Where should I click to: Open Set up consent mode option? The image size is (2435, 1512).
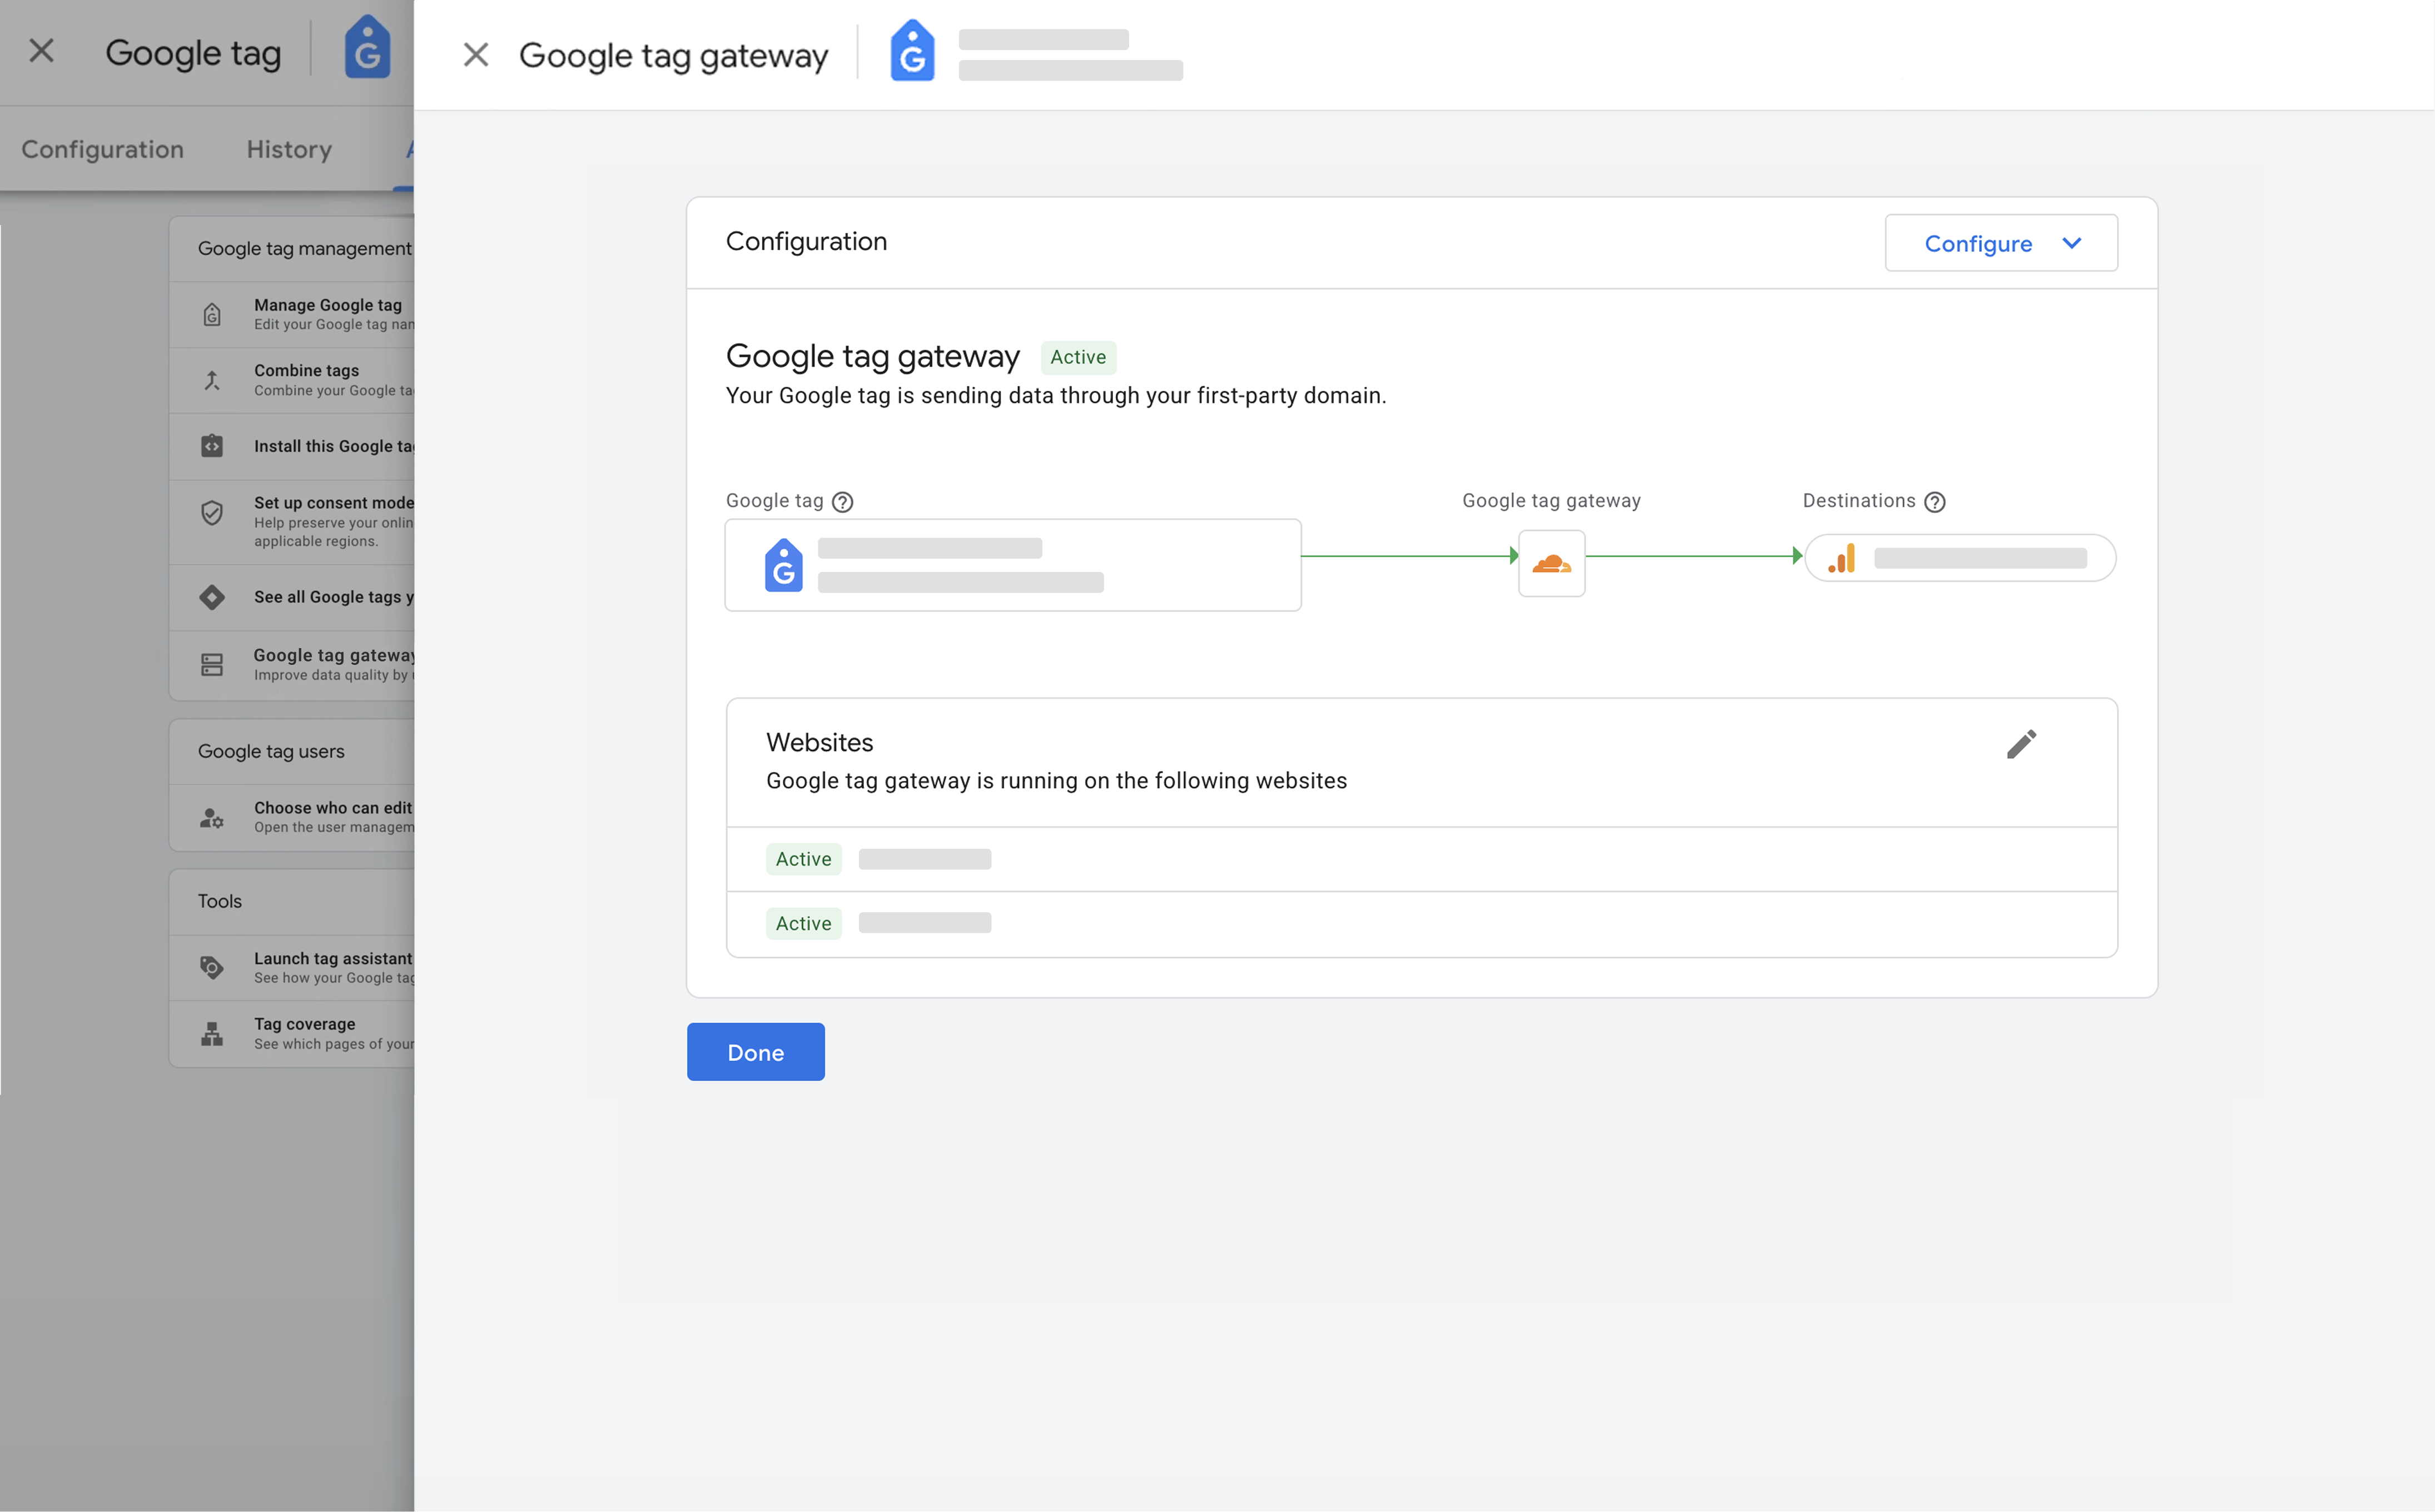click(292, 522)
